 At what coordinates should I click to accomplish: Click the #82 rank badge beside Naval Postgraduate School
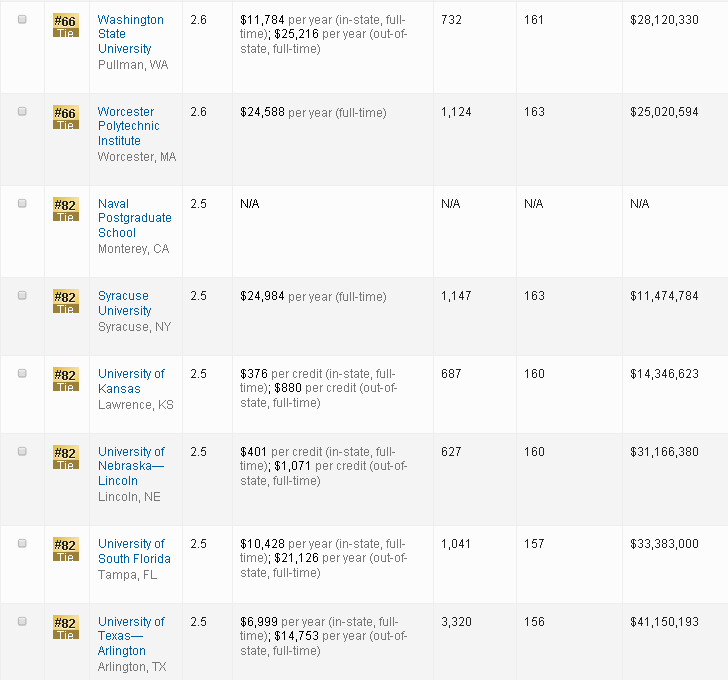65,208
